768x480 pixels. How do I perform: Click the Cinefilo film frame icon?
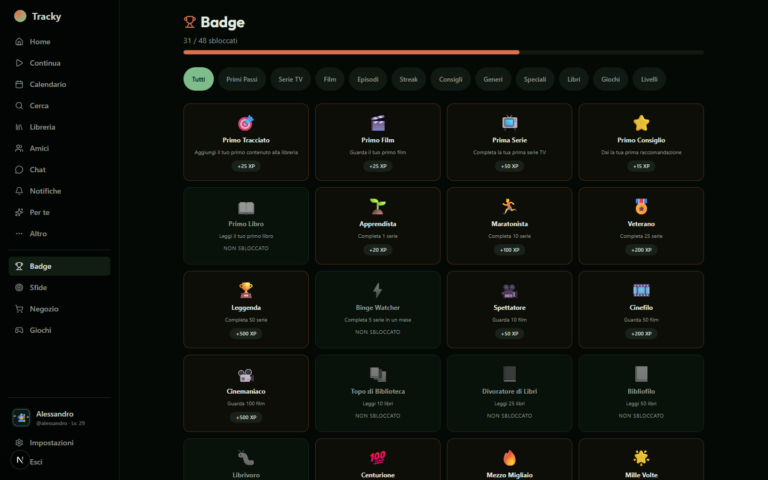pyautogui.click(x=641, y=290)
